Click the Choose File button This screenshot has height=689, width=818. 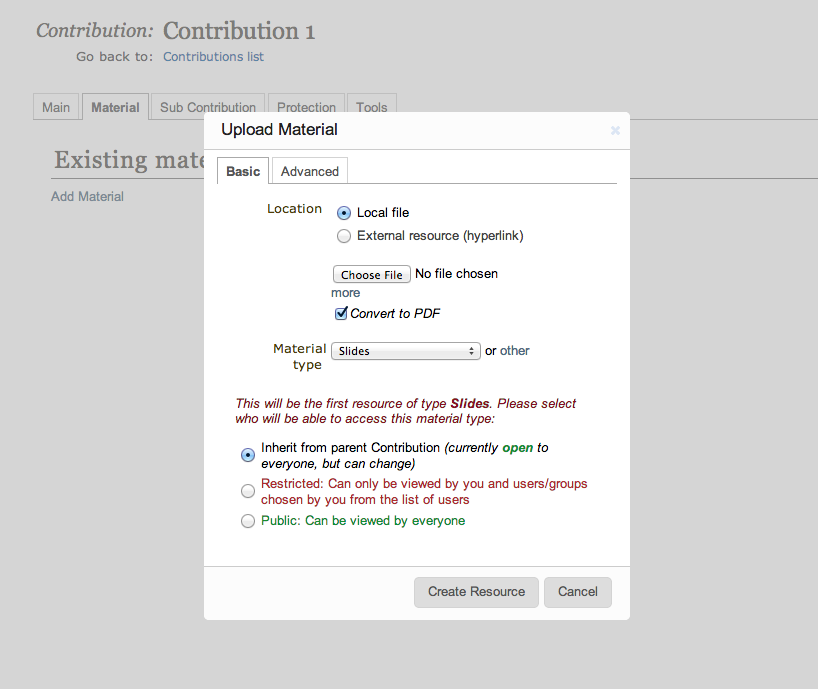pyautogui.click(x=371, y=274)
